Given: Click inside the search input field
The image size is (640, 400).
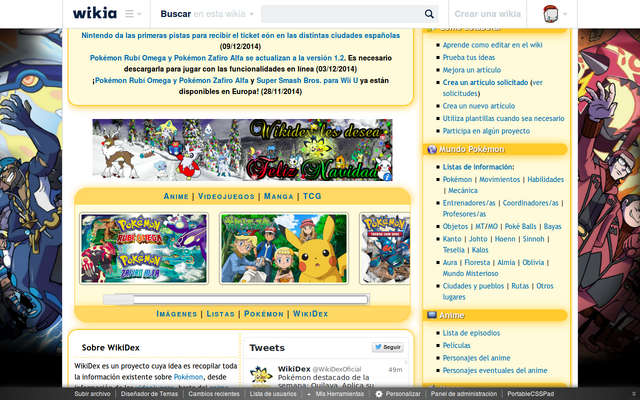Looking at the screenshot, I should click(x=341, y=14).
